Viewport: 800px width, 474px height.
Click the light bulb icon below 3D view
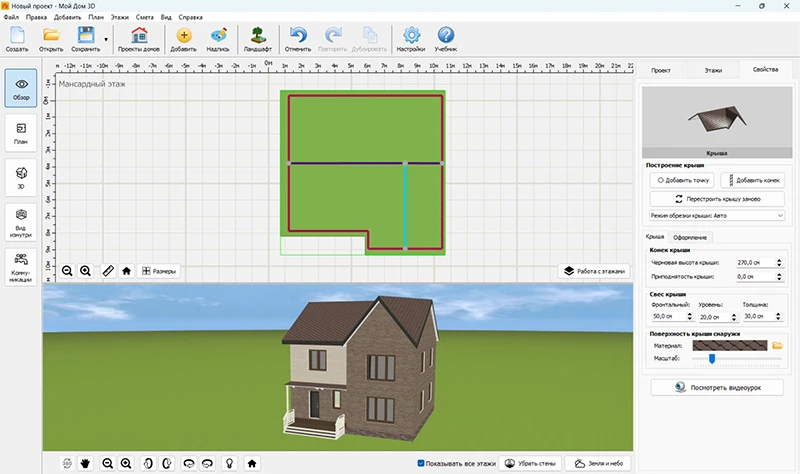pyautogui.click(x=229, y=463)
